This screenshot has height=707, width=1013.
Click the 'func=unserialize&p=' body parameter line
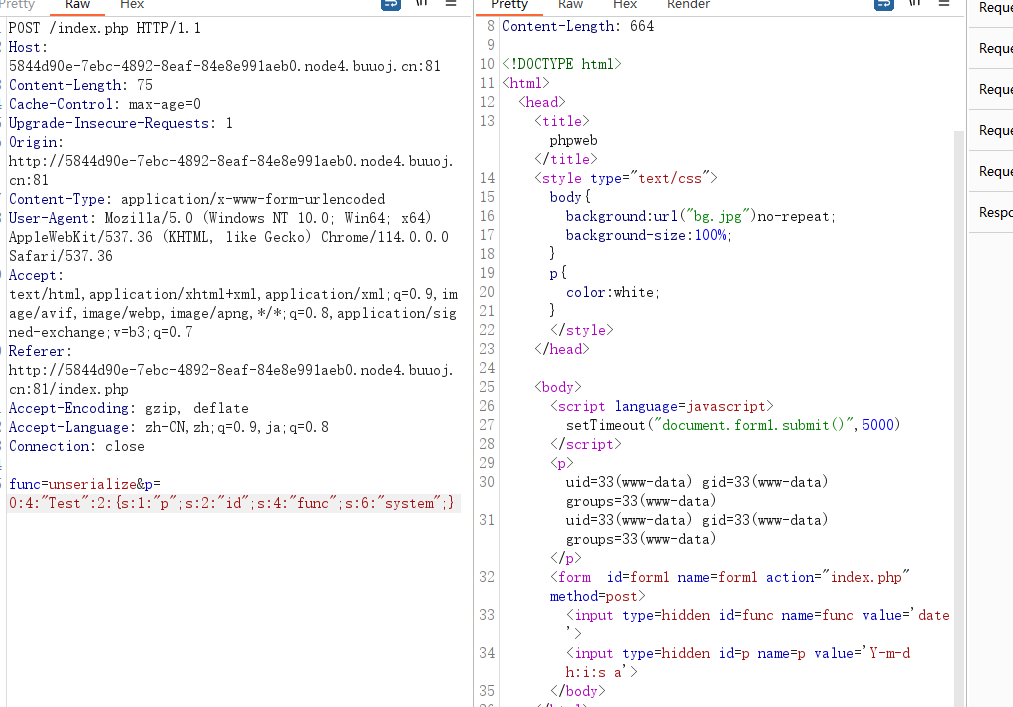click(85, 484)
